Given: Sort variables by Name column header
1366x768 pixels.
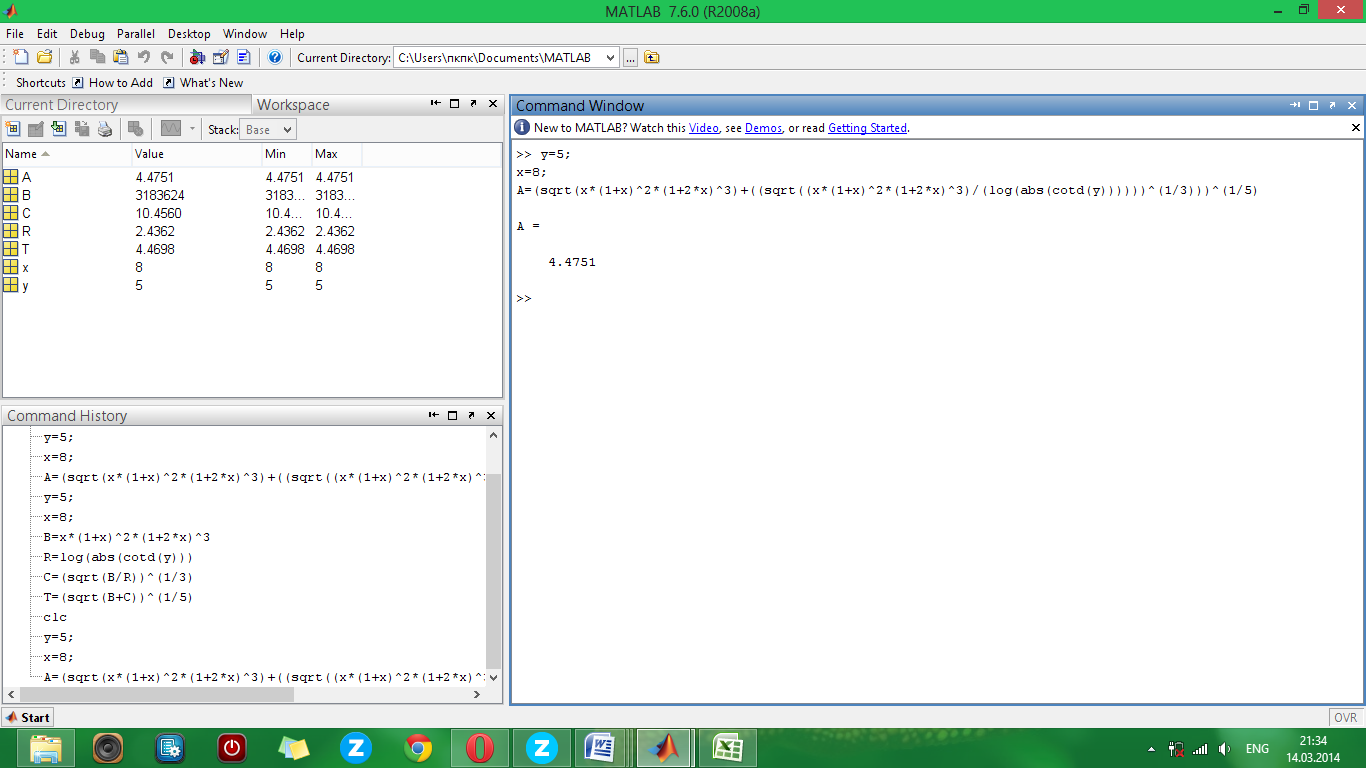Looking at the screenshot, I should tap(67, 154).
